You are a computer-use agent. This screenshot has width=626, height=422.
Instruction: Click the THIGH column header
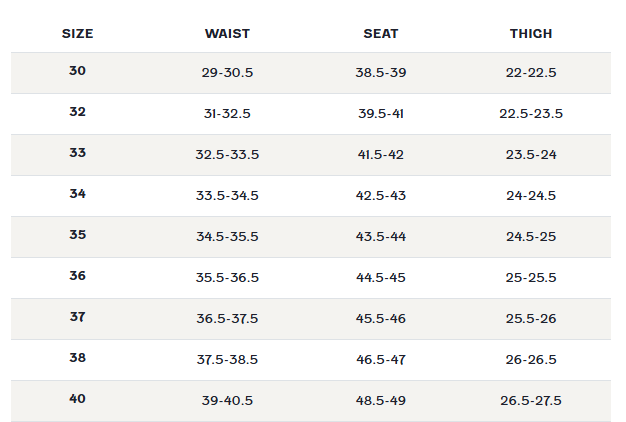(531, 34)
